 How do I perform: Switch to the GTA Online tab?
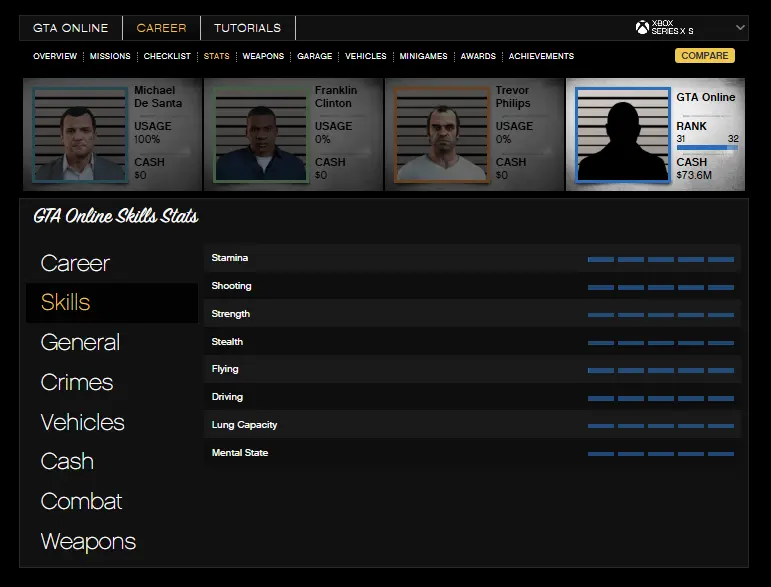tap(70, 28)
